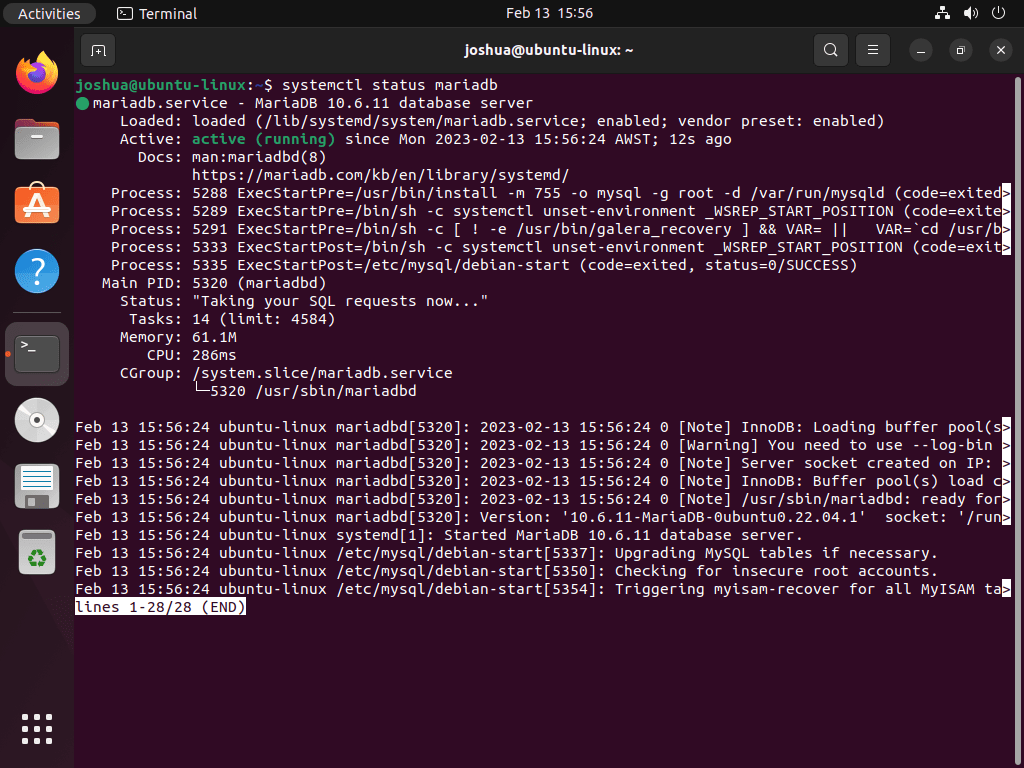
Task: Start Software Updater via the recycle icon
Action: [x=36, y=552]
